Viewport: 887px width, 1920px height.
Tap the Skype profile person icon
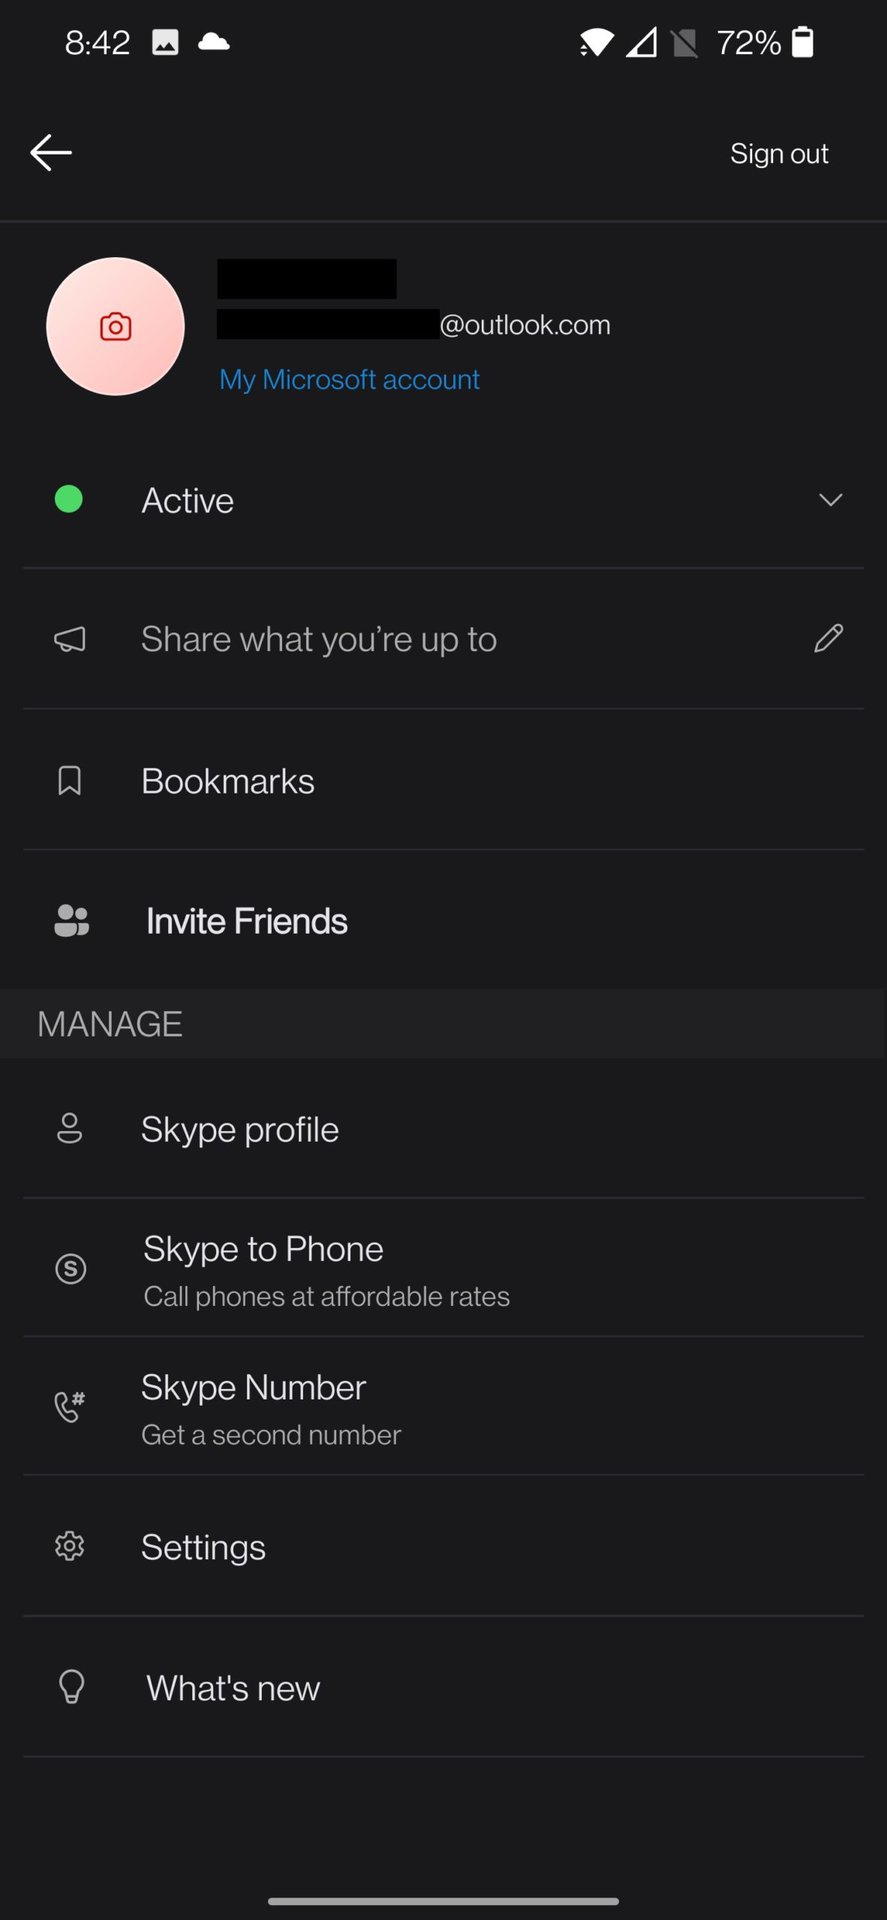pos(70,1129)
